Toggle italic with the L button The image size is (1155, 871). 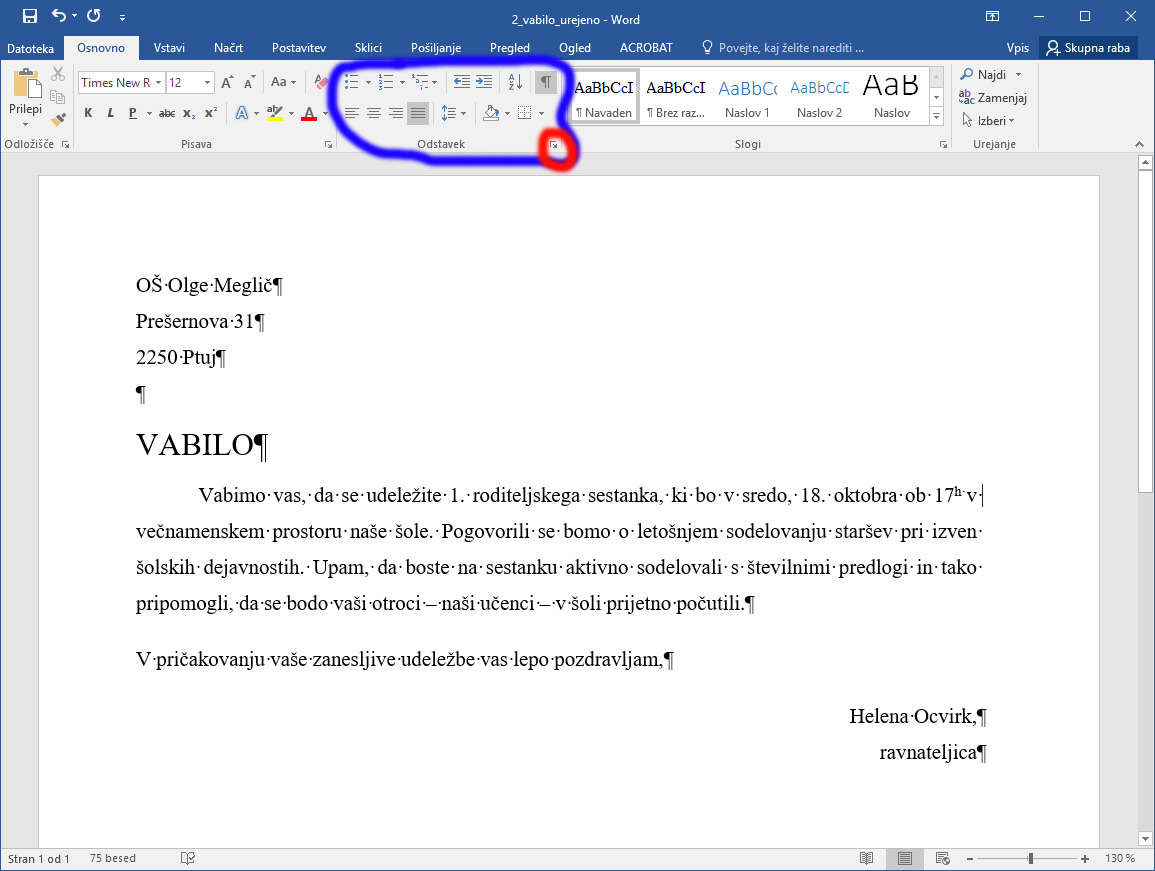coord(110,113)
